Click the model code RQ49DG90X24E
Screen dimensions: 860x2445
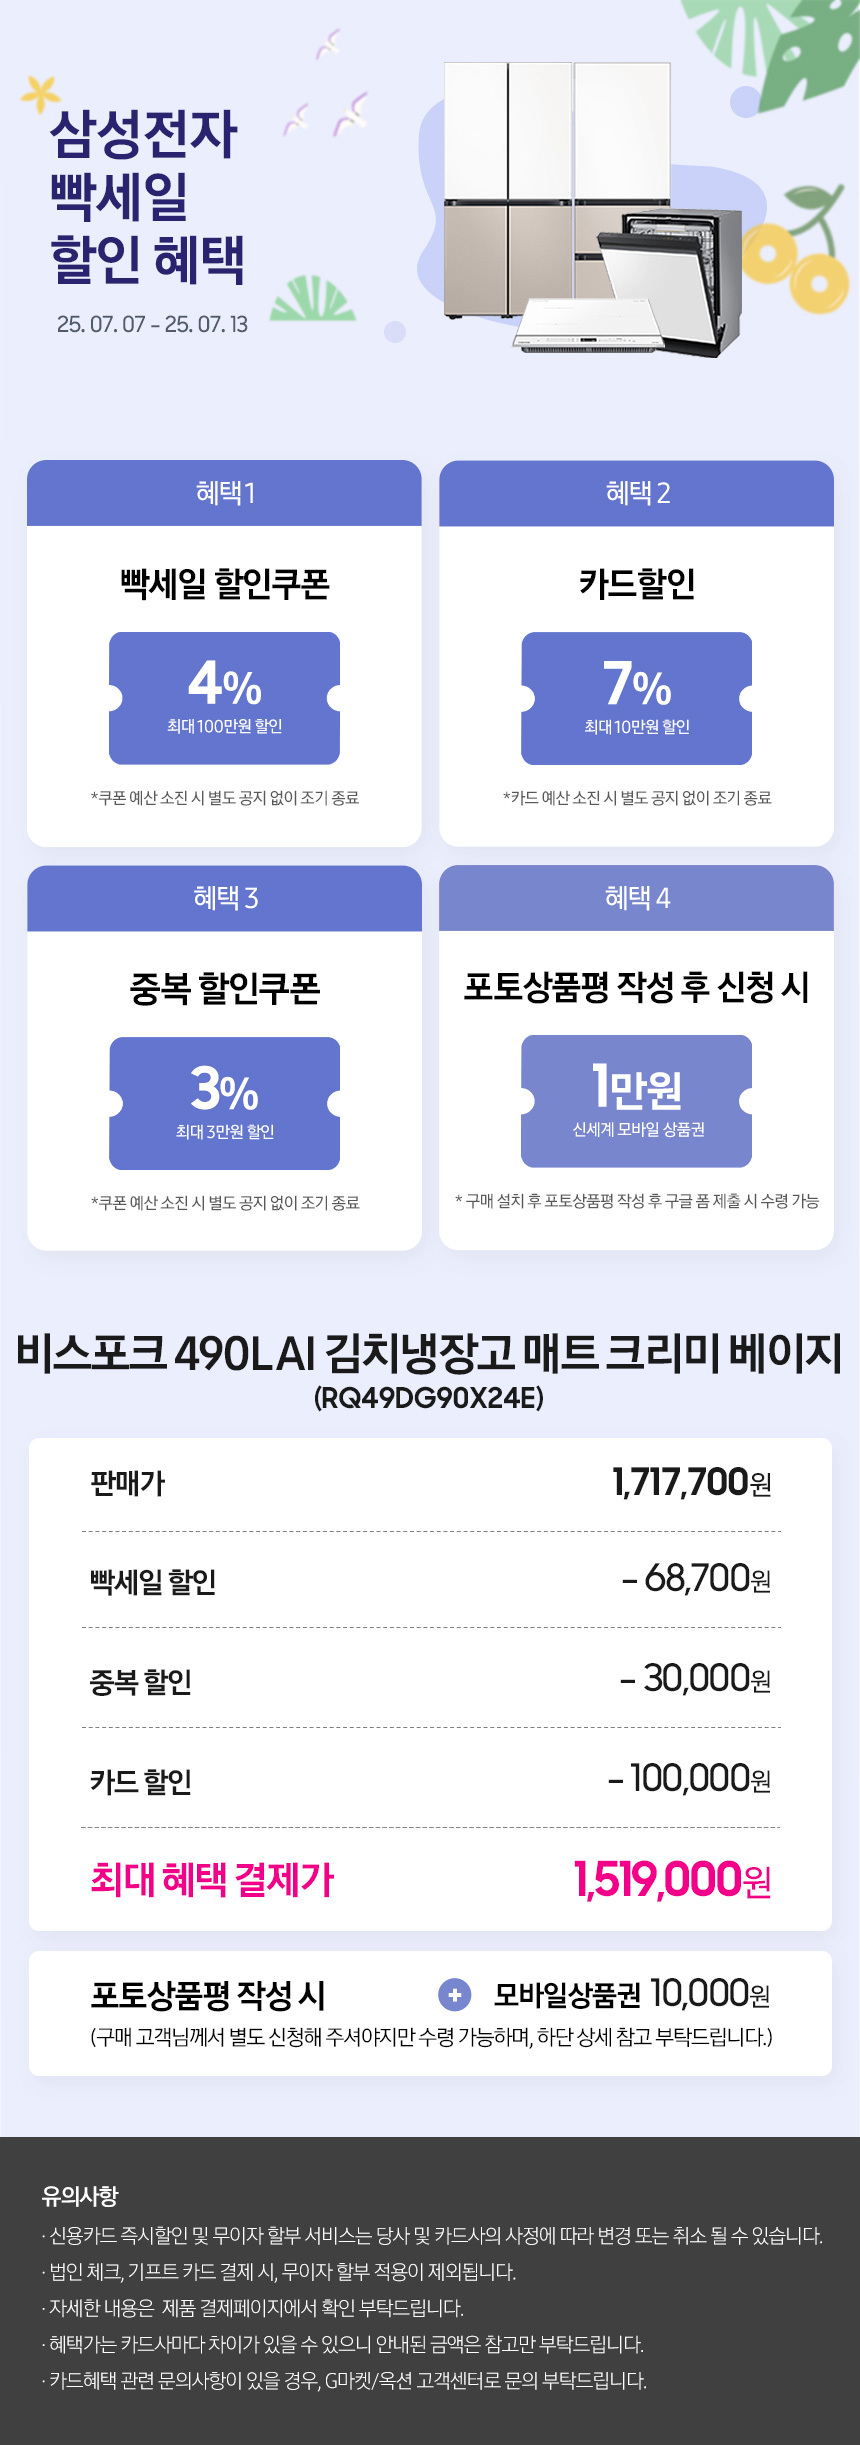tap(429, 1397)
